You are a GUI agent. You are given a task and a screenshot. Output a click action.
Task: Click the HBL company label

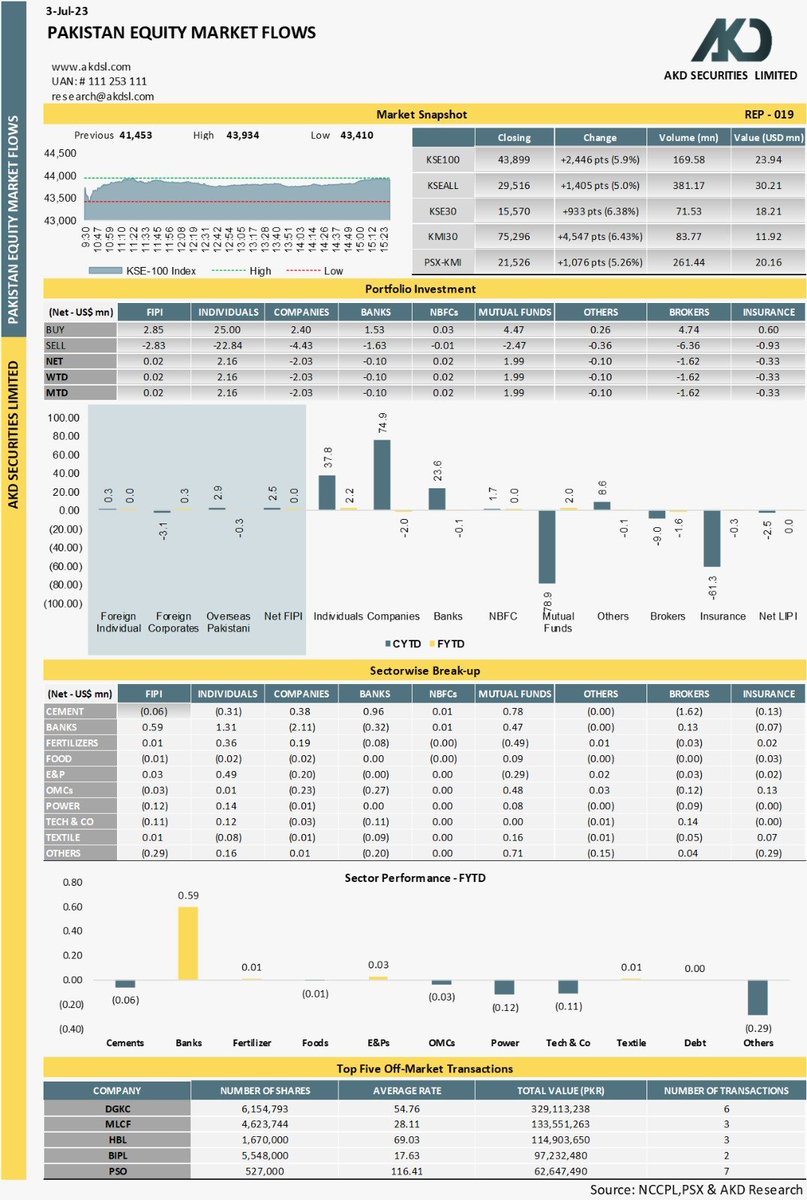116,1138
